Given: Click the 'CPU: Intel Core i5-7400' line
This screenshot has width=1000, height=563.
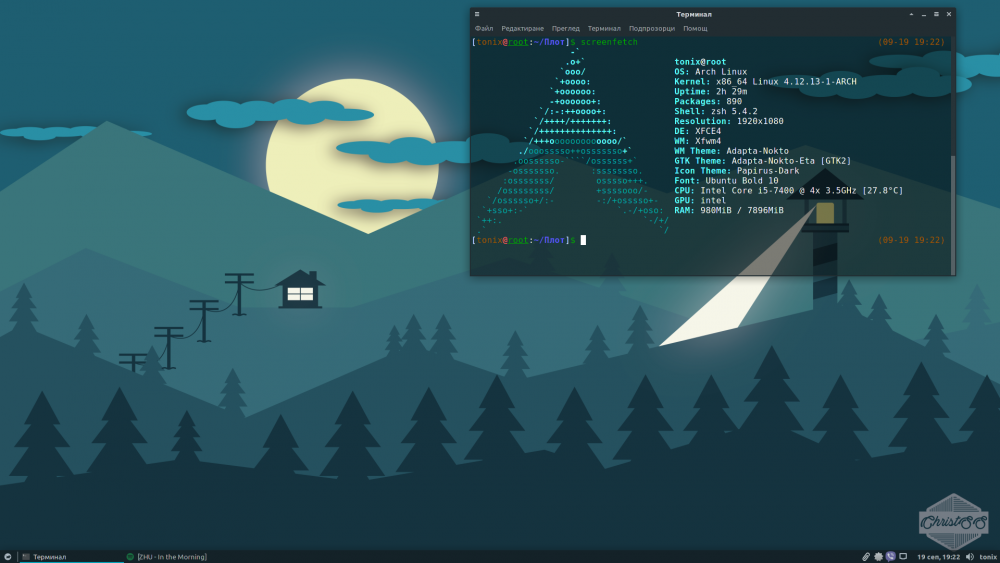Looking at the screenshot, I should [x=789, y=191].
